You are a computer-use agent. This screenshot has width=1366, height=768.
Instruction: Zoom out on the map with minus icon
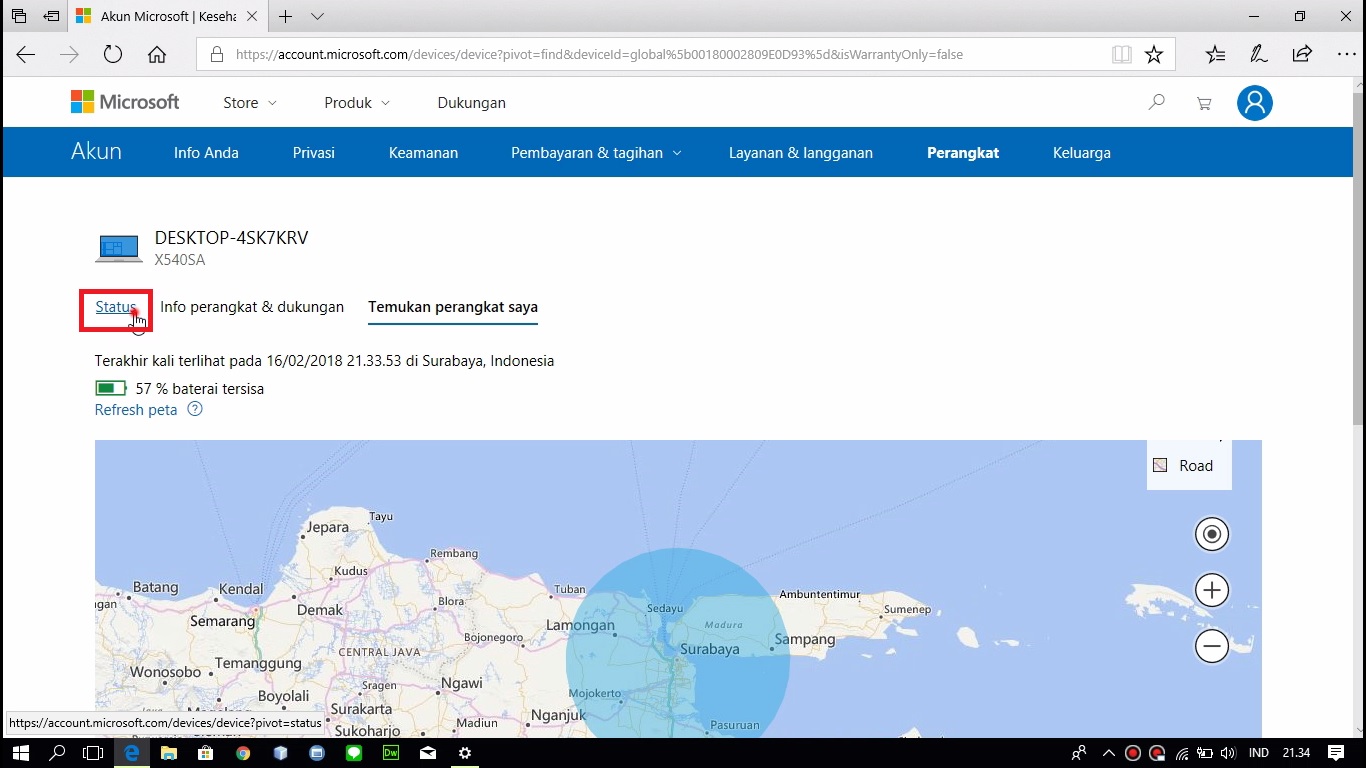pyautogui.click(x=1212, y=647)
